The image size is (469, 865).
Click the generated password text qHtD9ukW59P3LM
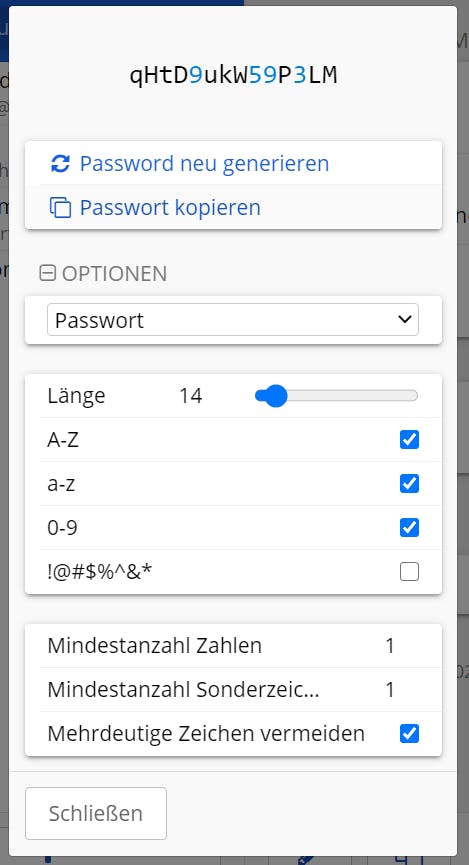click(233, 76)
